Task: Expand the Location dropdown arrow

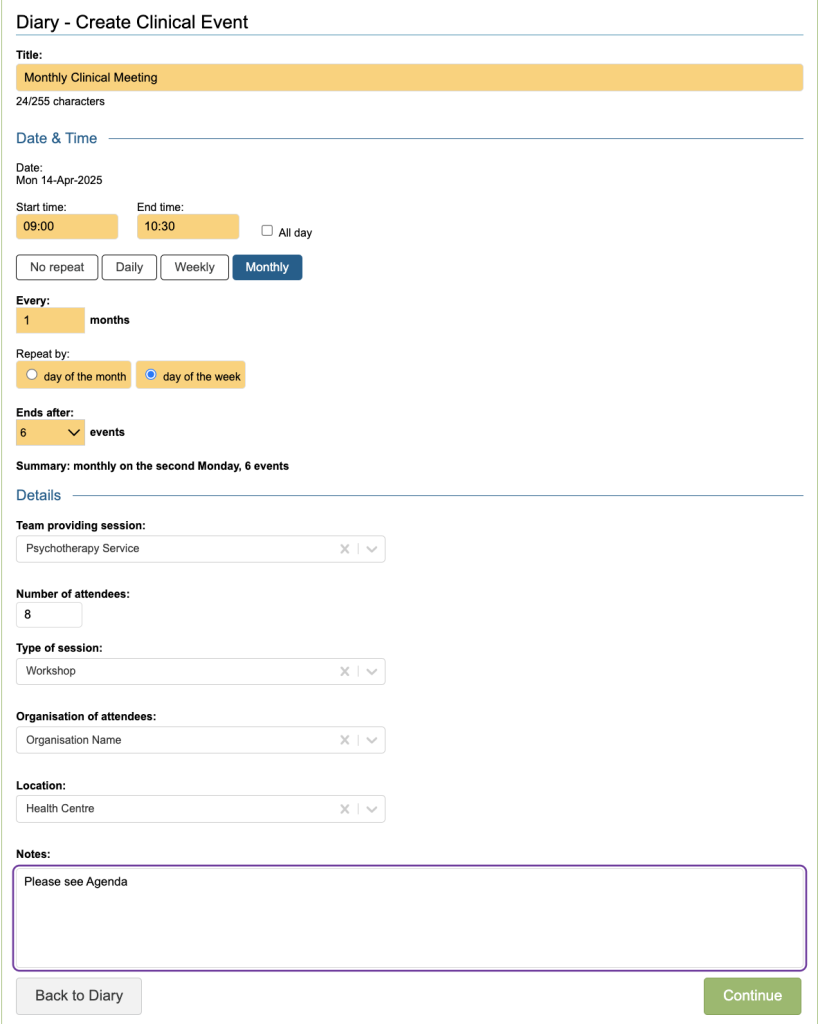Action: coord(371,809)
